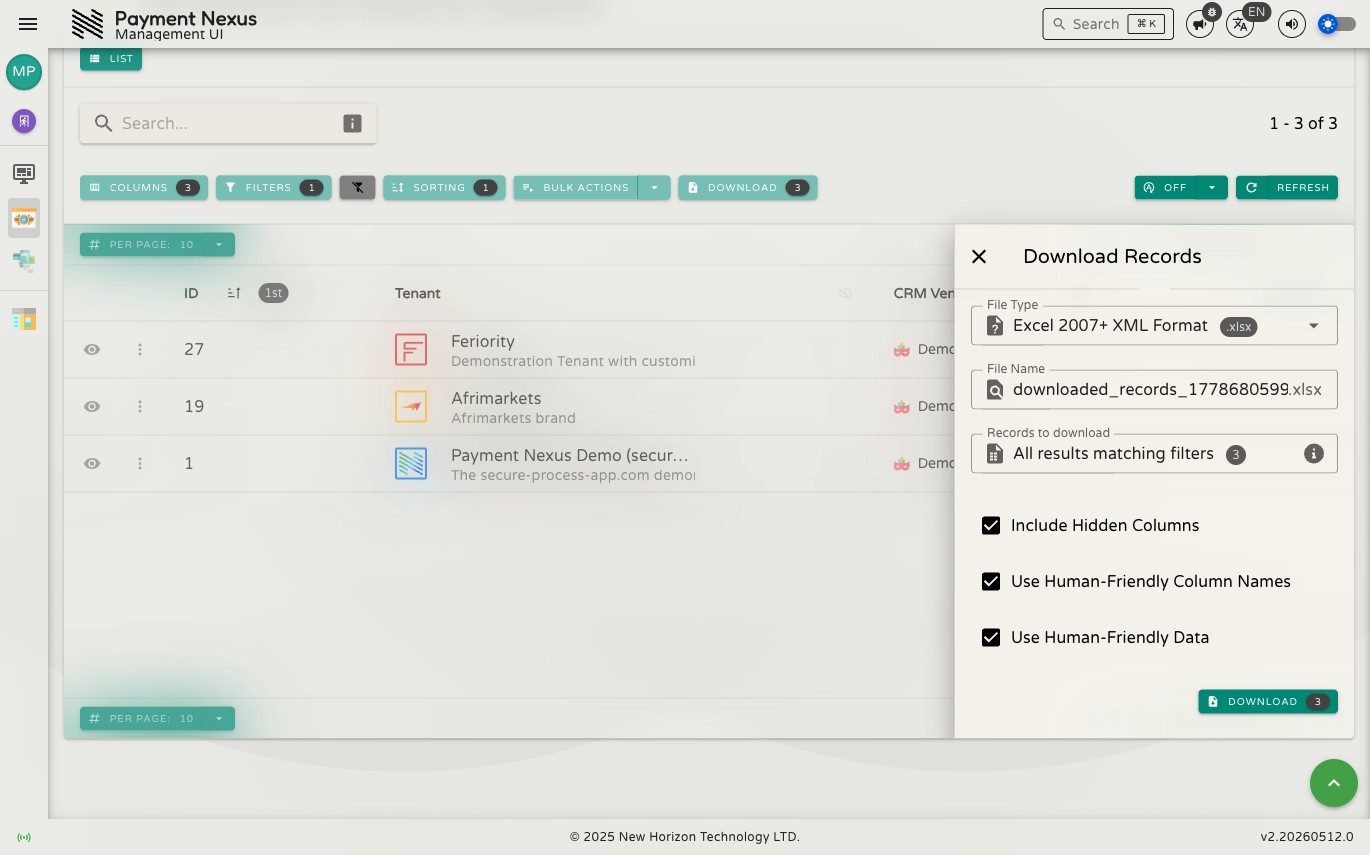Image resolution: width=1370 pixels, height=855 pixels.
Task: Close the Download Records panel
Action: (x=979, y=256)
